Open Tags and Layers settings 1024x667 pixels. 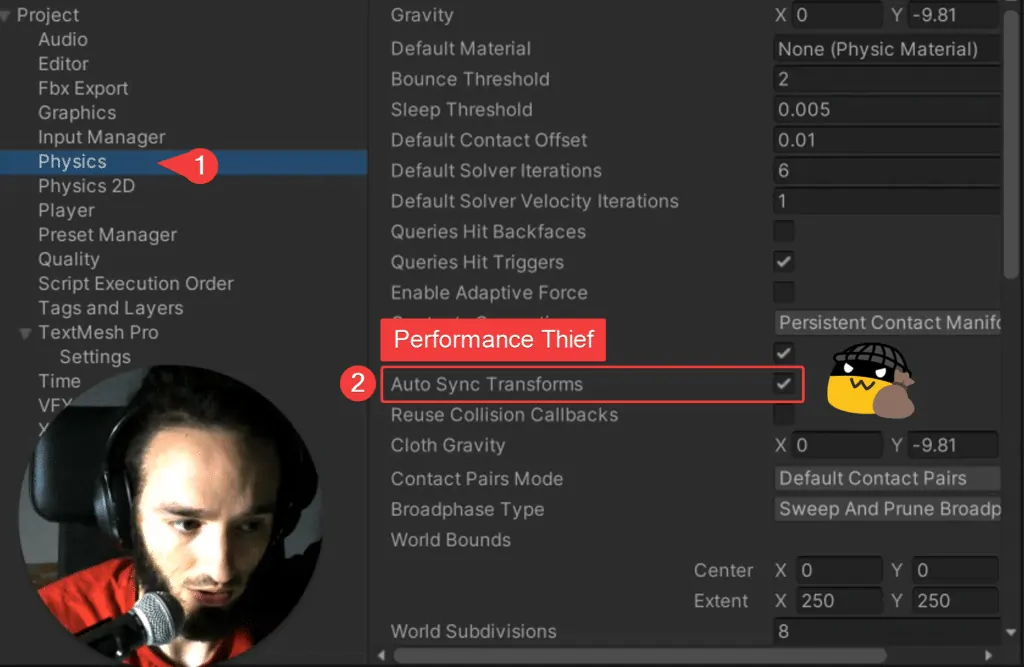click(x=110, y=308)
